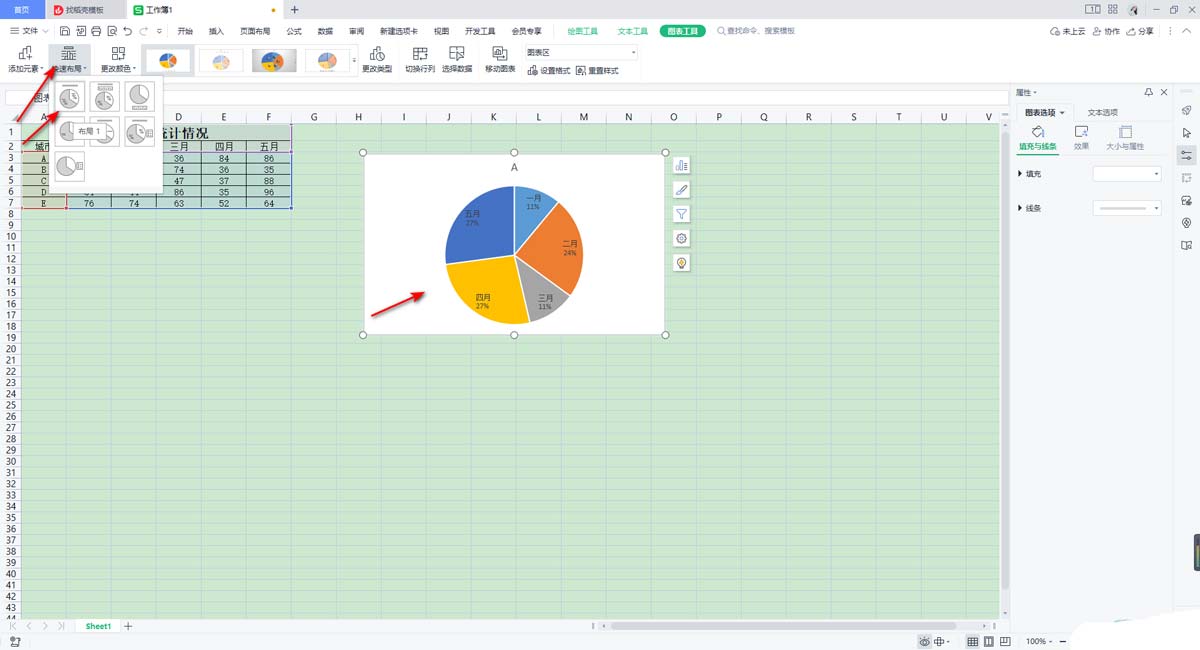Click the Collaborate (协作) button

(x=1106, y=31)
